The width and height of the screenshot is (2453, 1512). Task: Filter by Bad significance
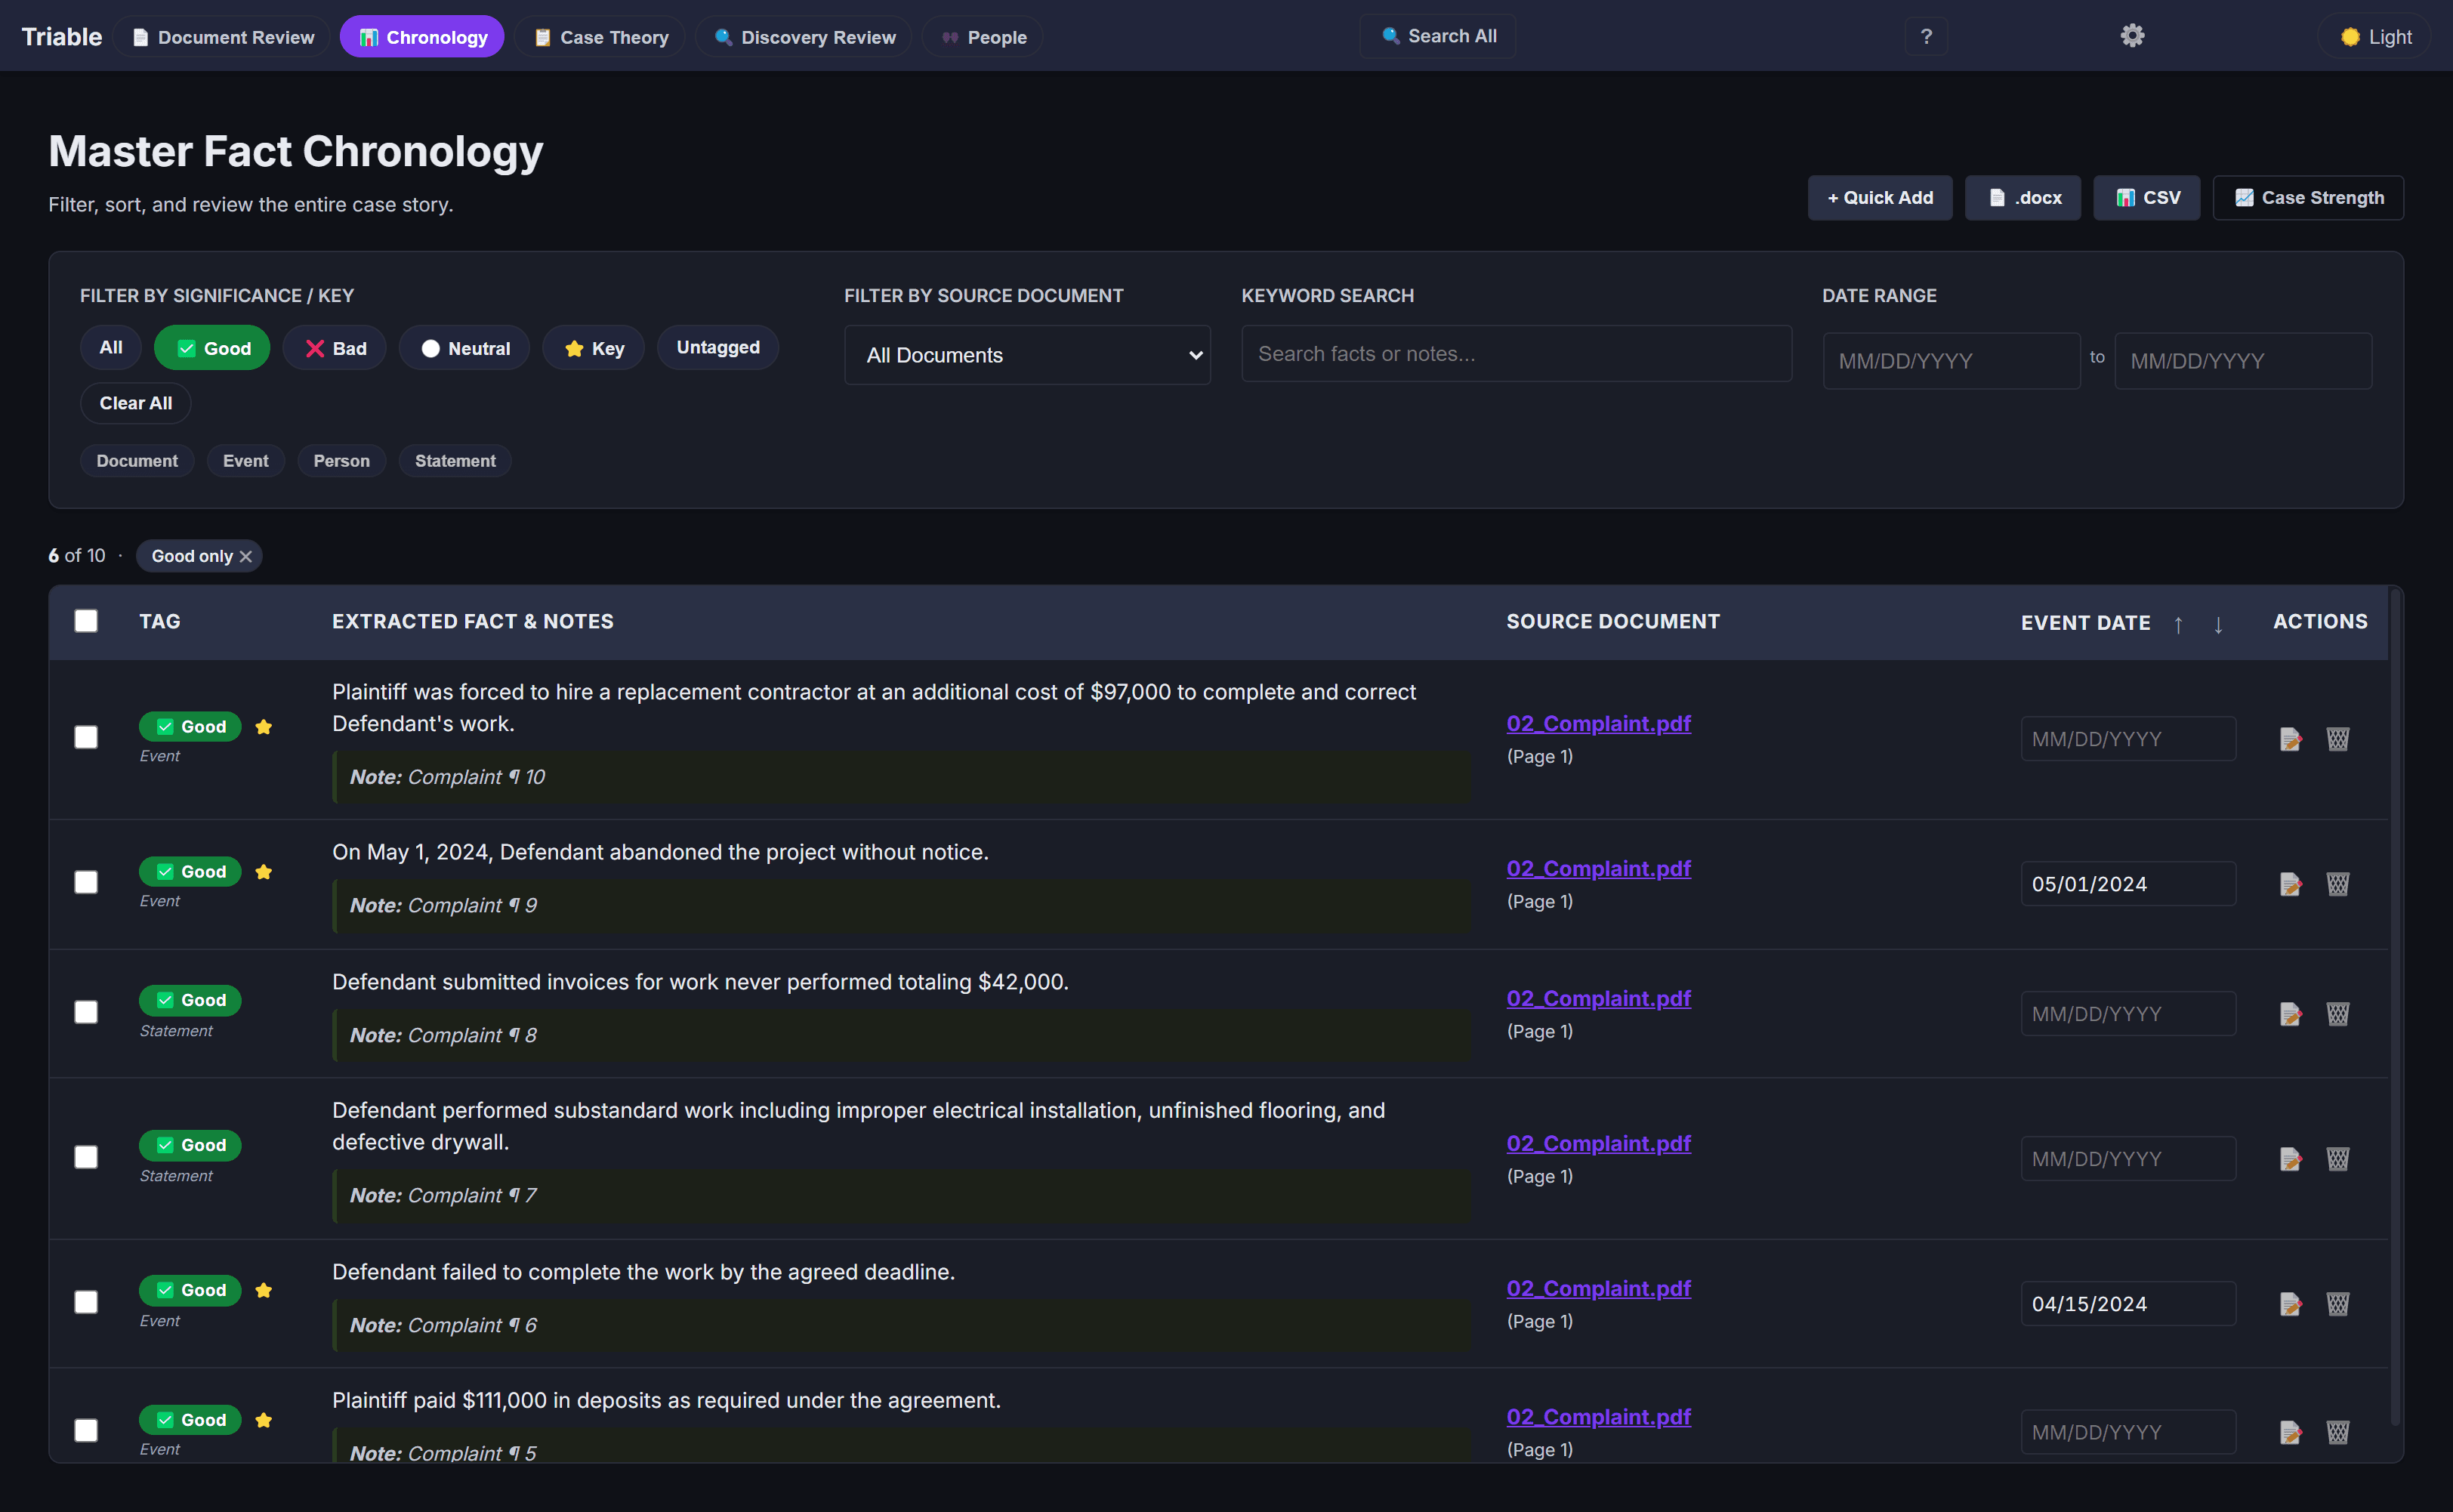point(335,348)
